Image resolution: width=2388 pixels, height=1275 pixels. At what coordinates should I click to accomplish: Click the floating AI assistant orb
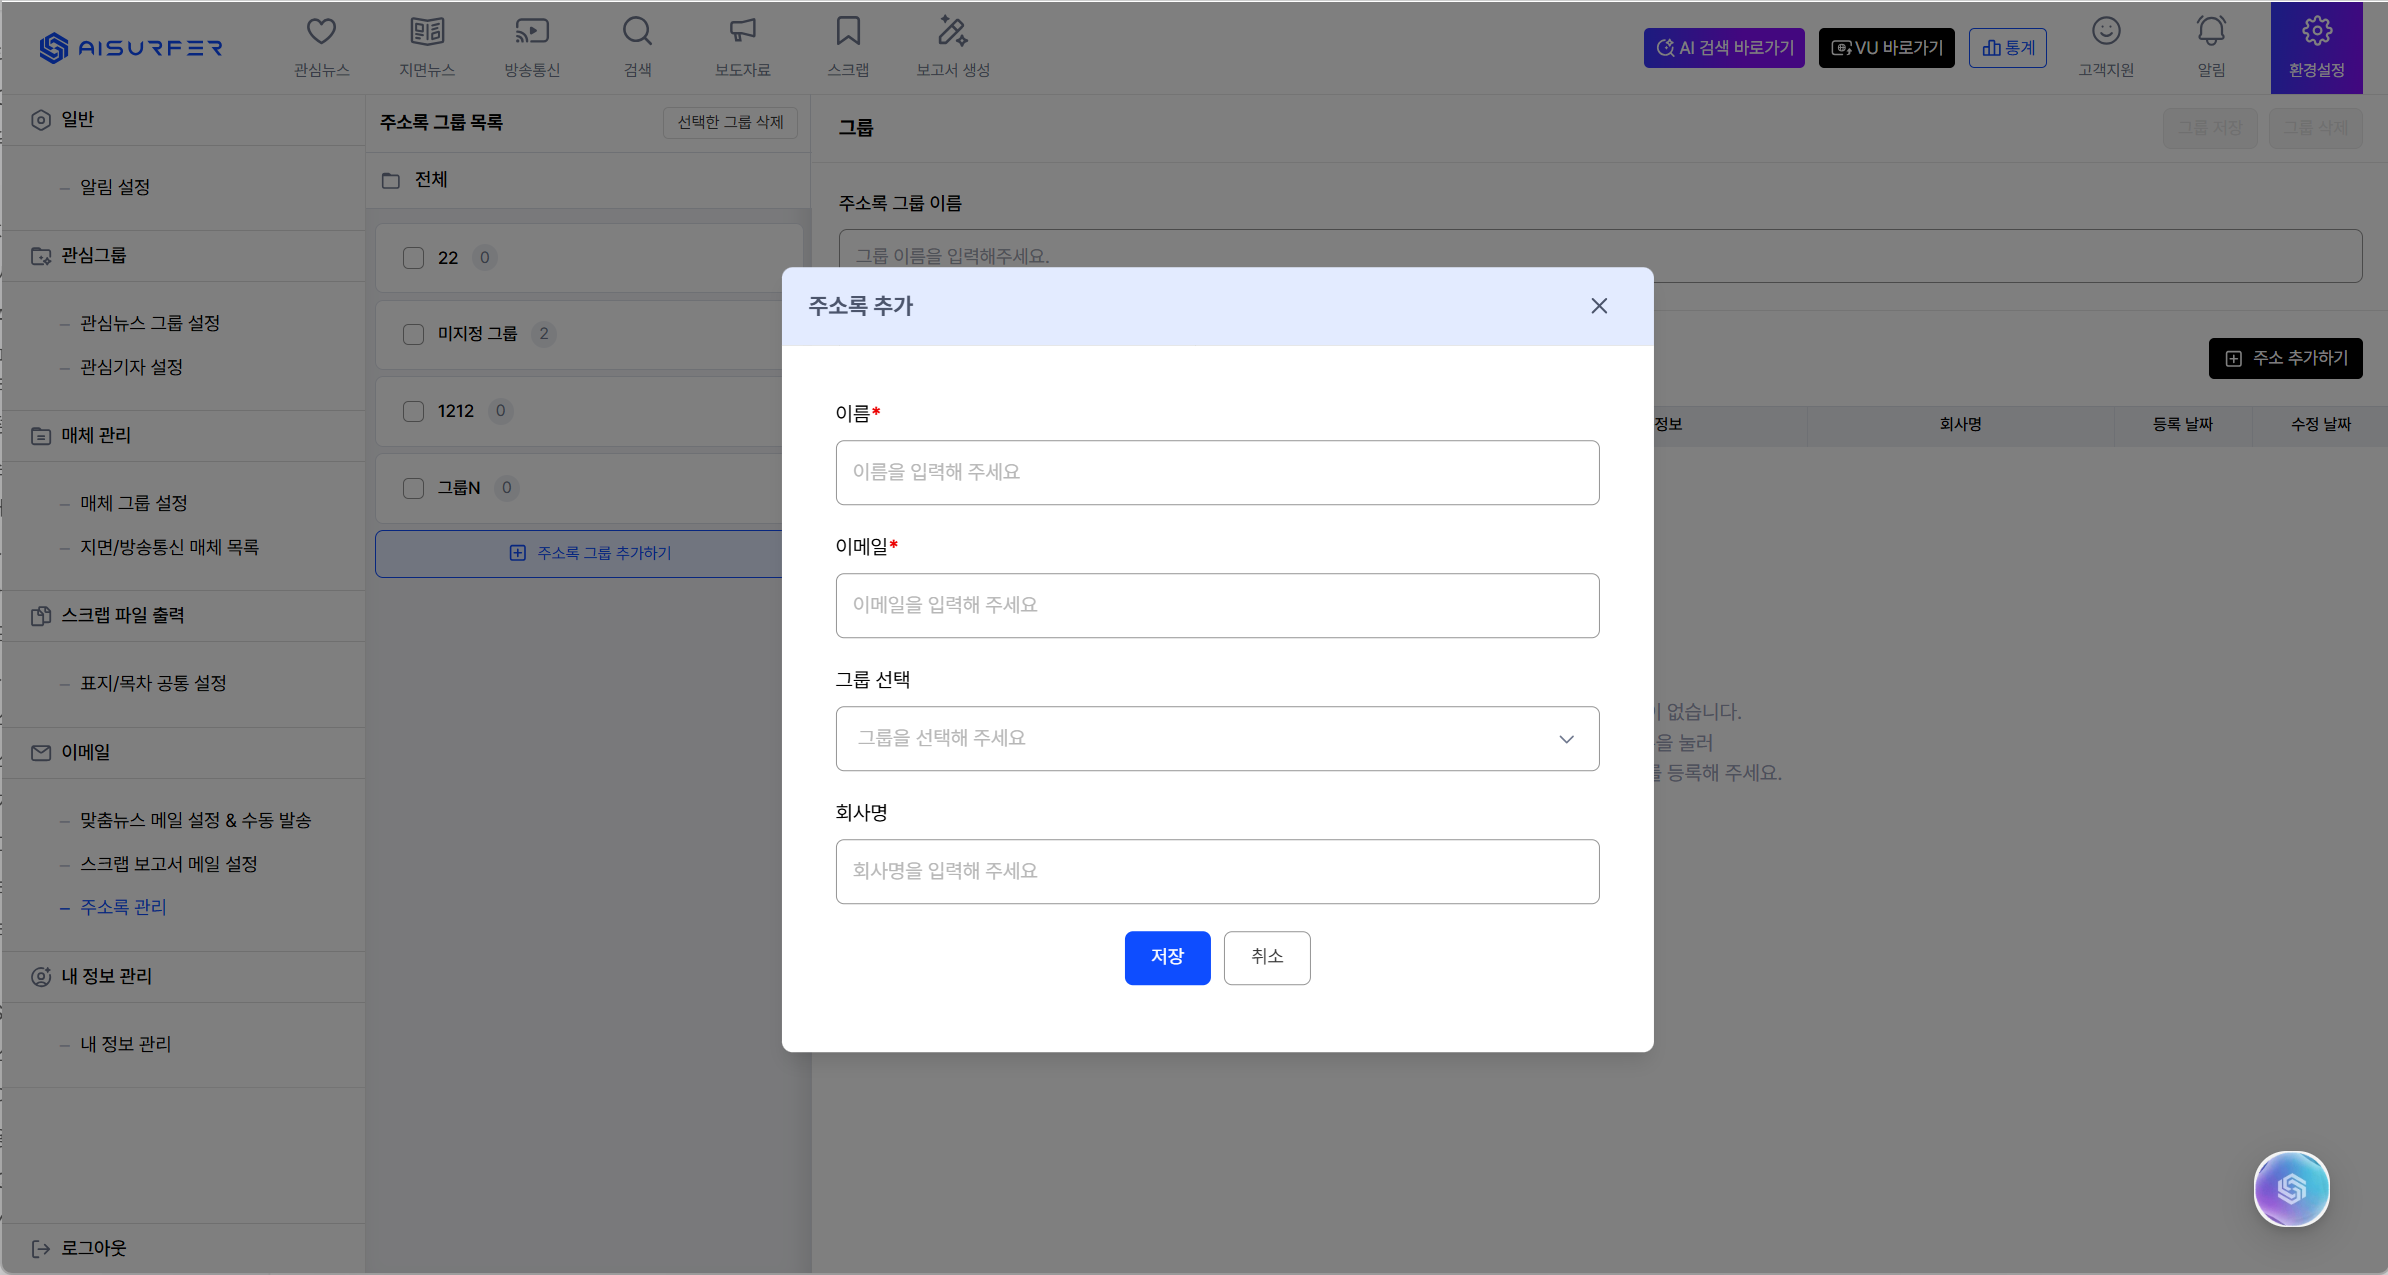pyautogui.click(x=2291, y=1188)
